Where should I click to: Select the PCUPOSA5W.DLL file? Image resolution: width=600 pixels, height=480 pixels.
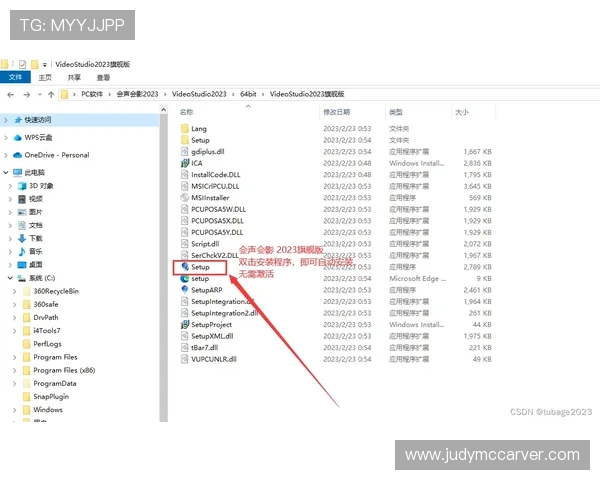click(218, 209)
